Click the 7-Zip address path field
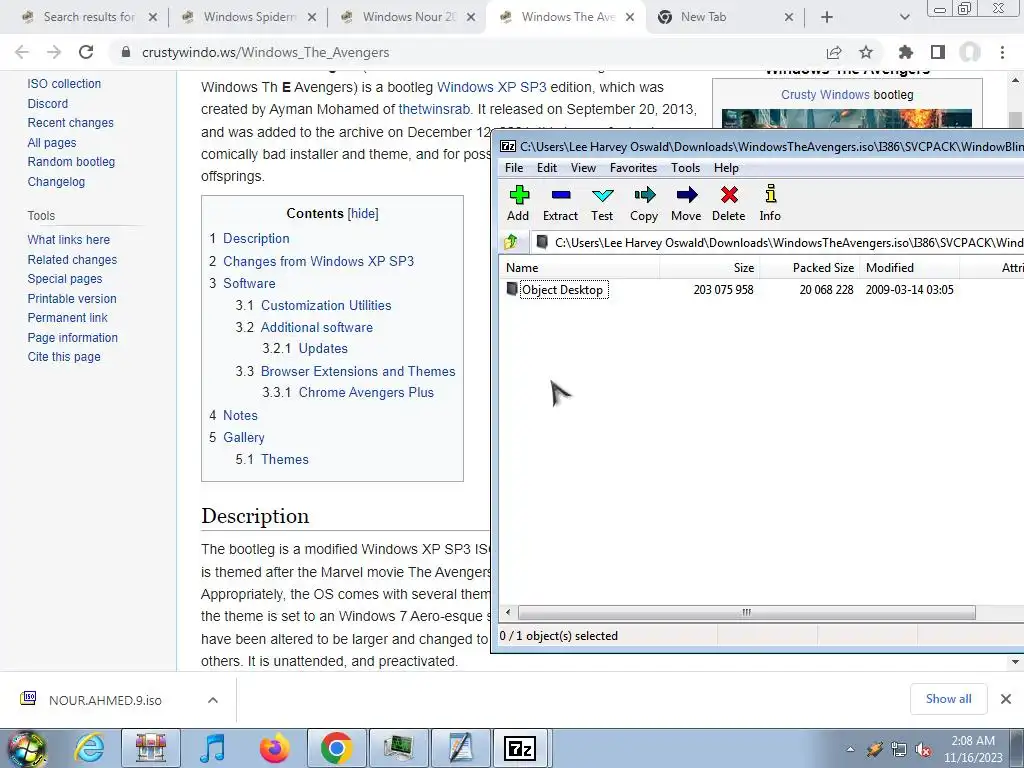The height and width of the screenshot is (768, 1024). click(x=777, y=242)
